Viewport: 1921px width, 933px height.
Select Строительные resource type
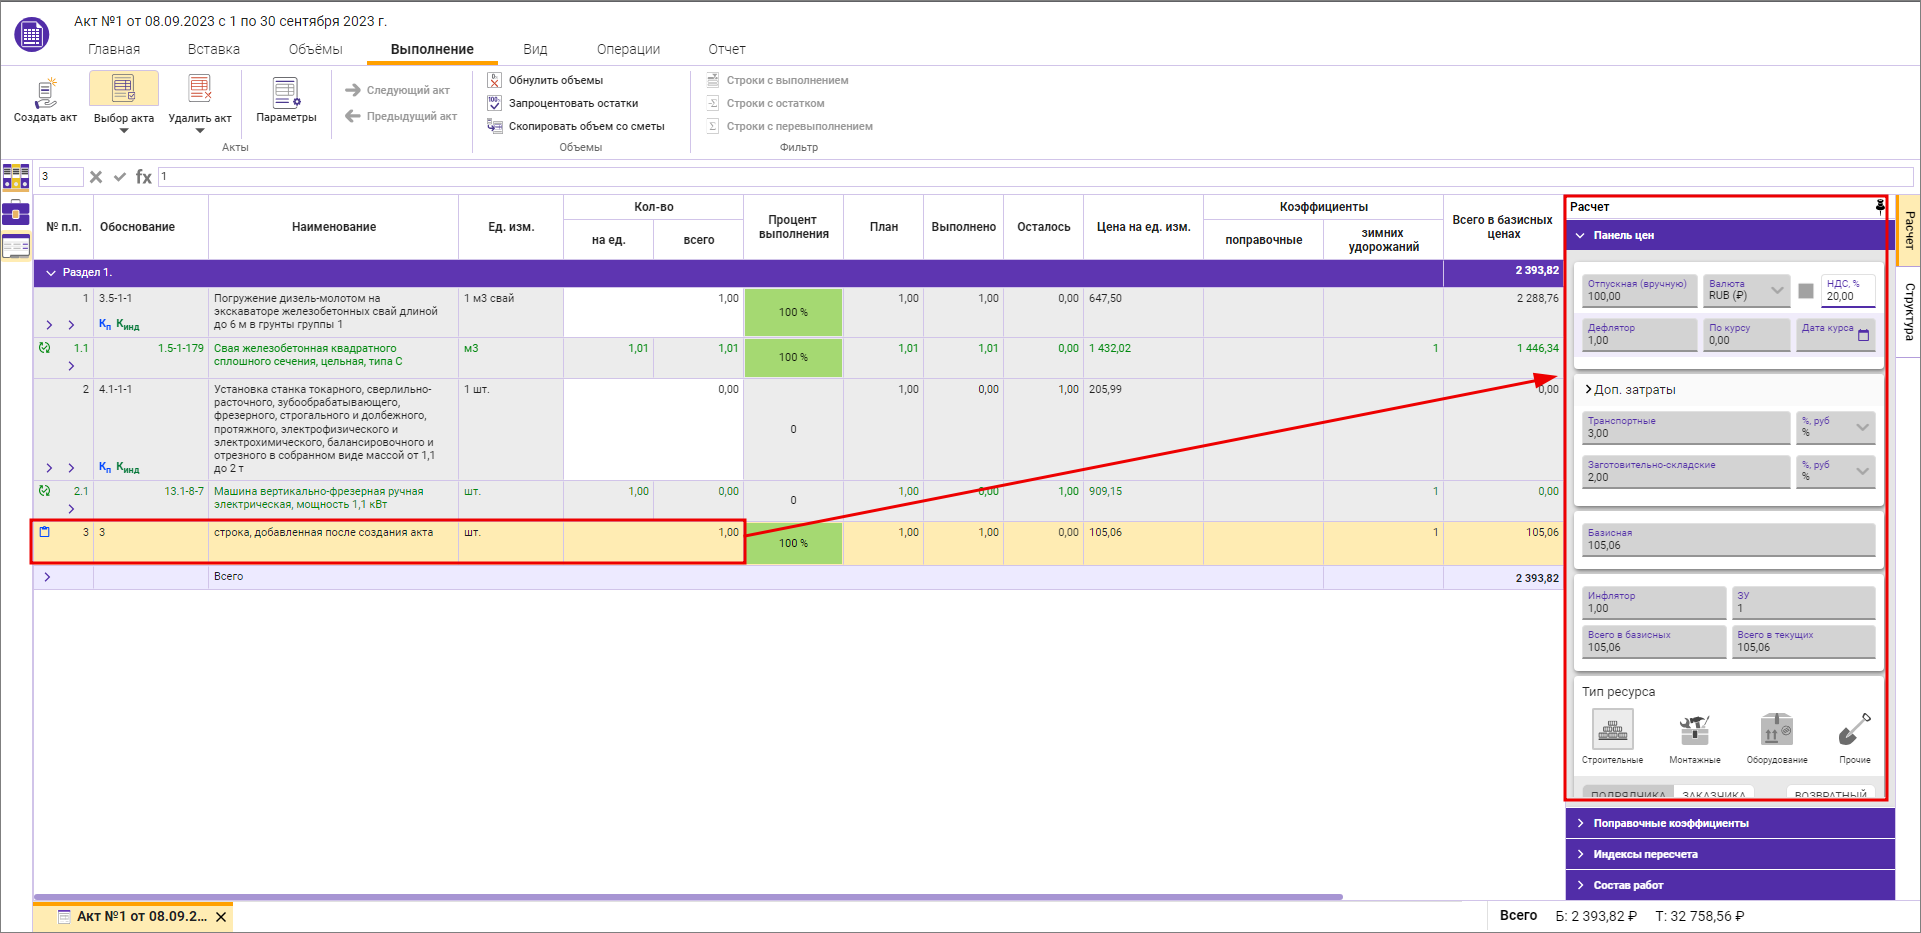pos(1612,731)
